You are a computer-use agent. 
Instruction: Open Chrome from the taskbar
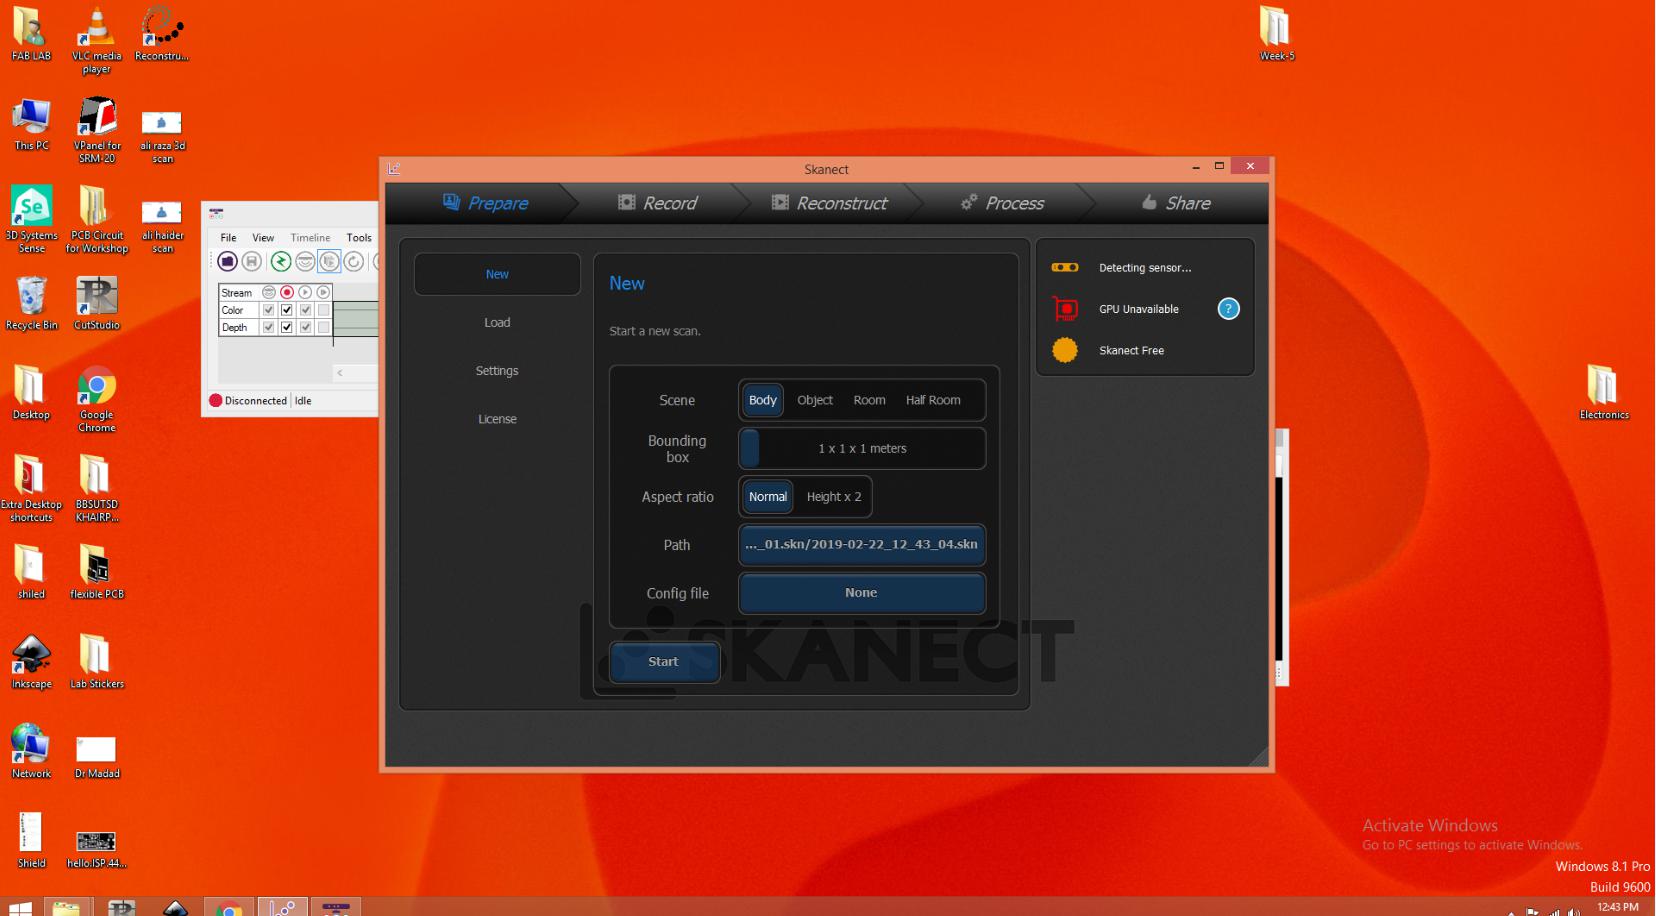click(229, 907)
